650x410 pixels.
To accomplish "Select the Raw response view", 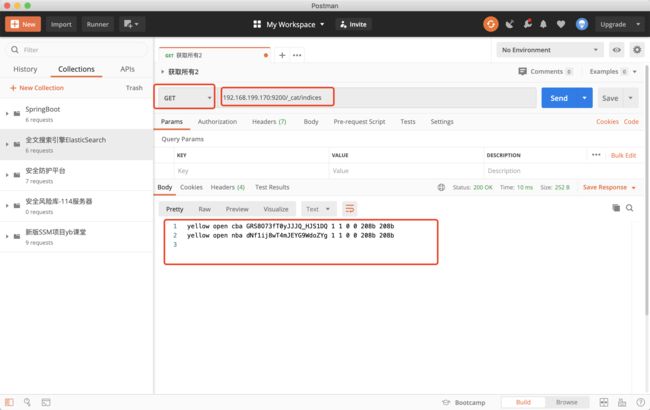I will (204, 209).
